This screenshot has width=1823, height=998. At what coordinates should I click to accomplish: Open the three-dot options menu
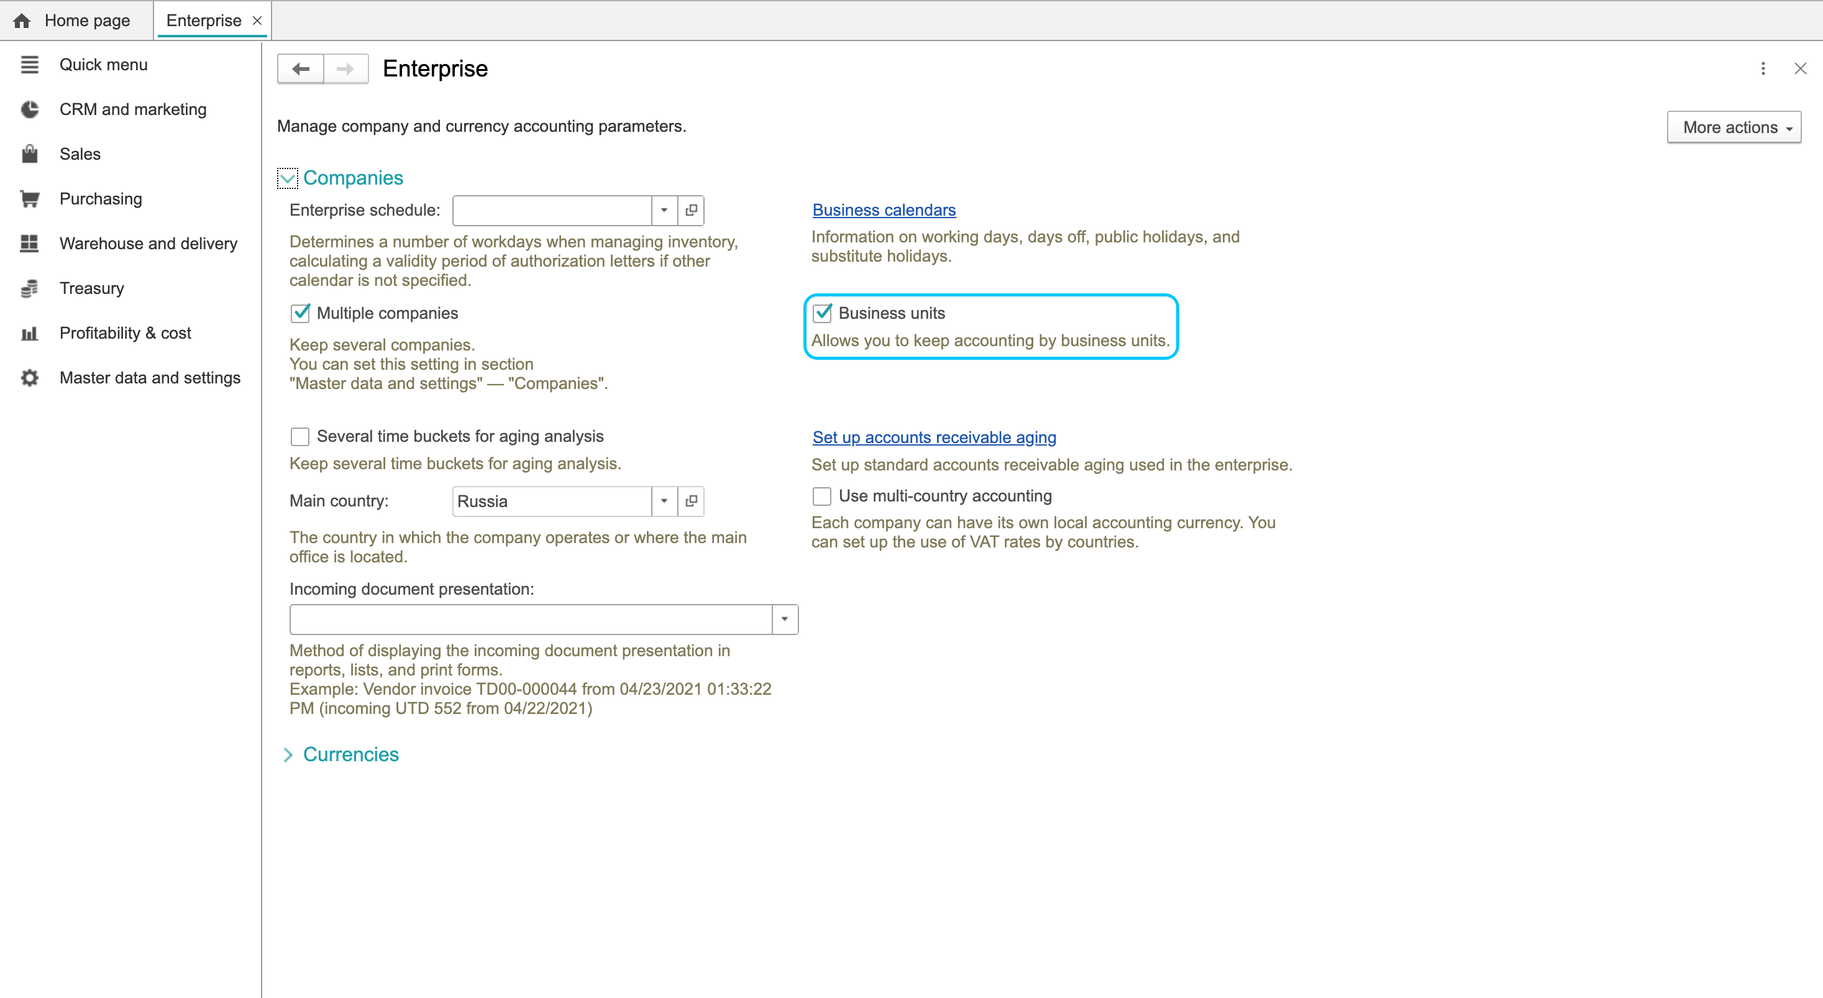point(1763,69)
